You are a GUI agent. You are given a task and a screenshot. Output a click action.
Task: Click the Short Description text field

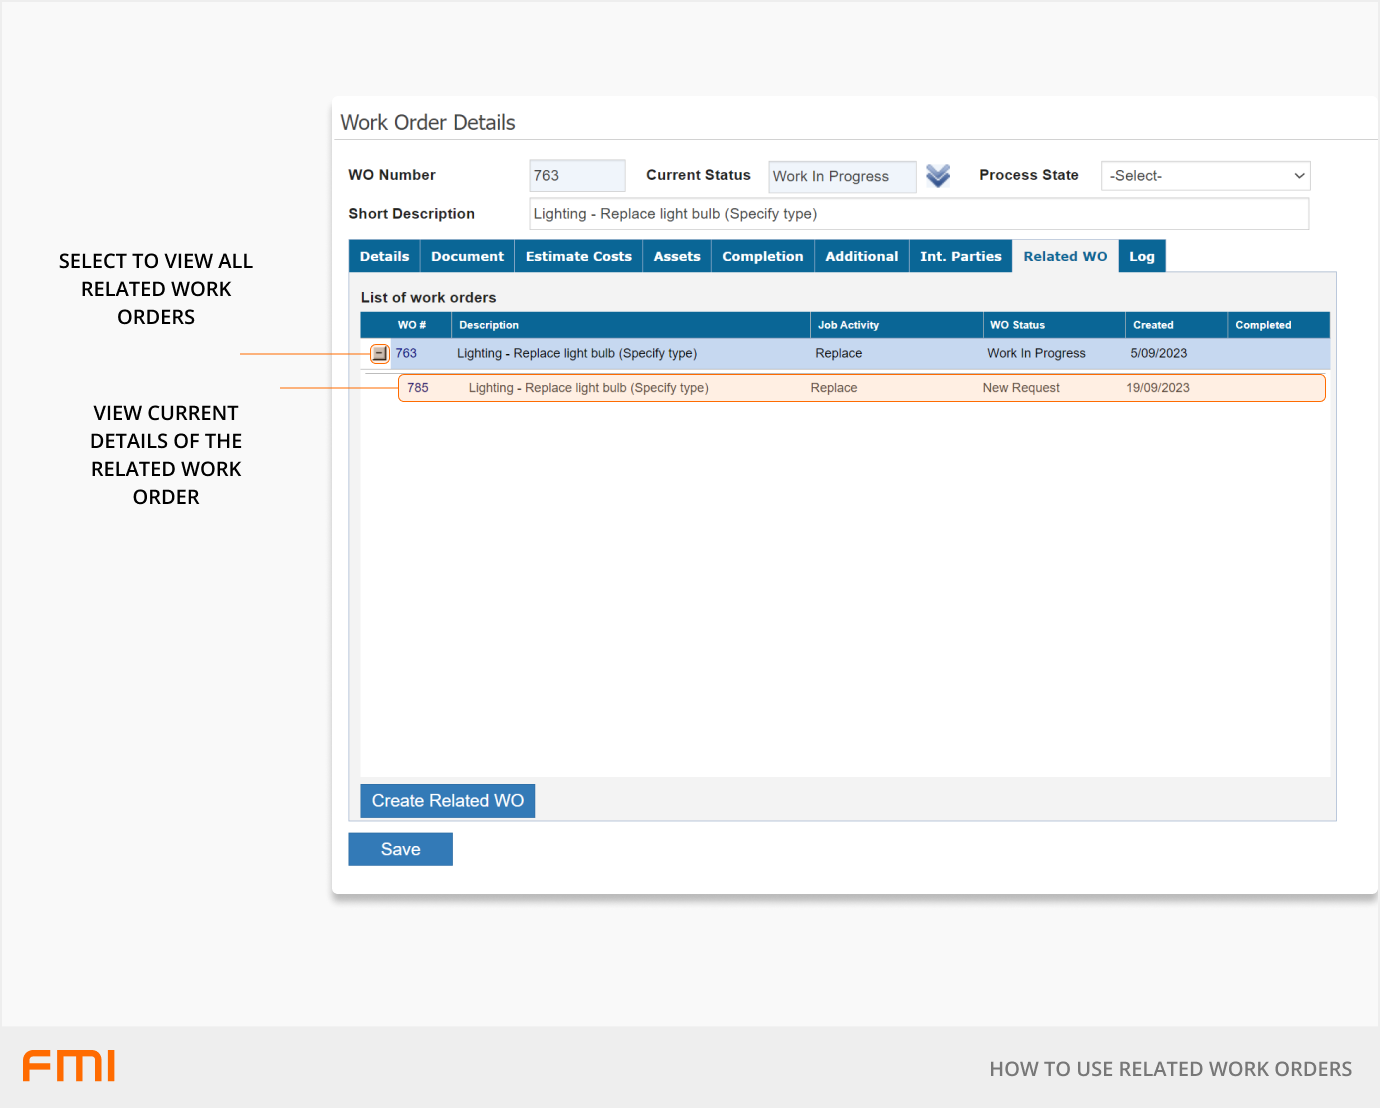918,214
